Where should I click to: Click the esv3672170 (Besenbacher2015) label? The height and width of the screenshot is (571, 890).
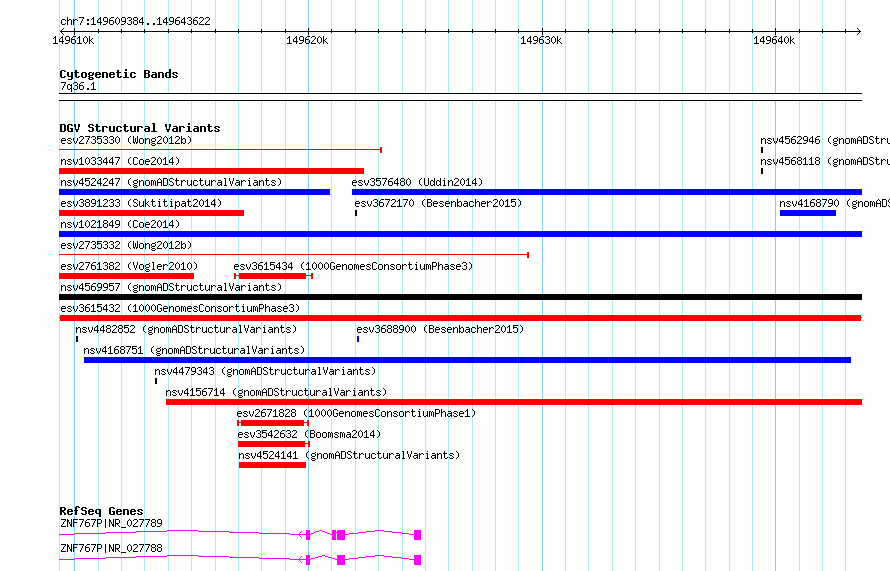(x=438, y=203)
